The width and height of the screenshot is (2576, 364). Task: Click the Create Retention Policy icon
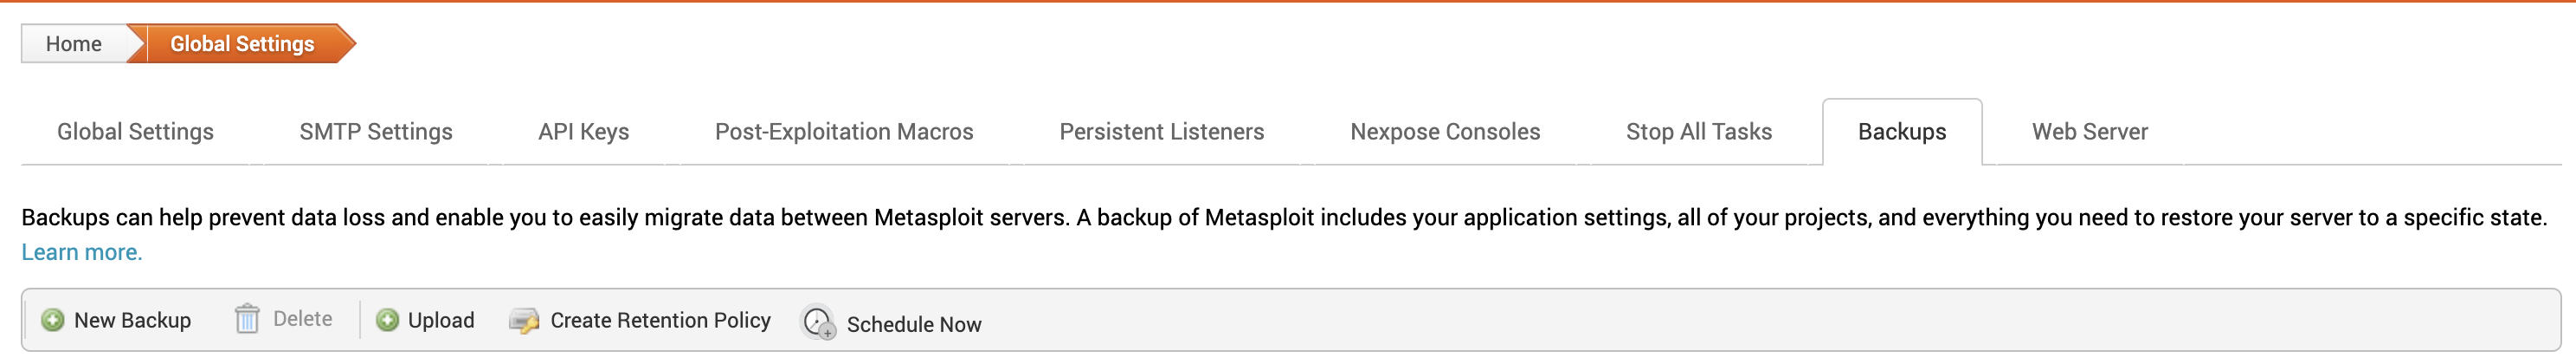pyautogui.click(x=524, y=321)
